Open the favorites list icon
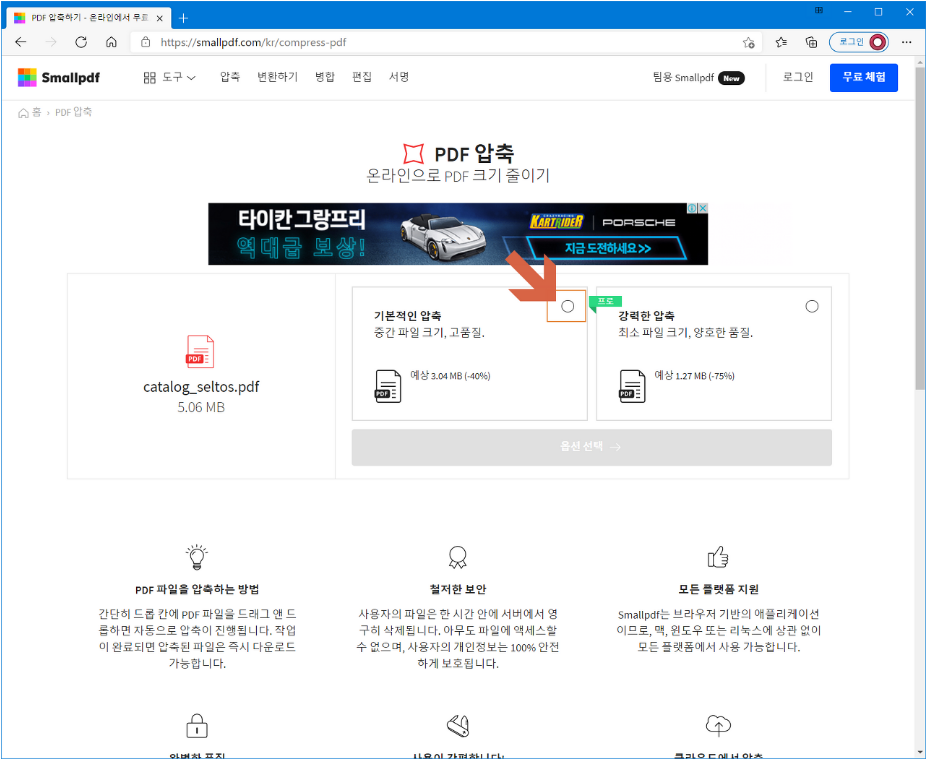This screenshot has width=926, height=759. (x=781, y=42)
